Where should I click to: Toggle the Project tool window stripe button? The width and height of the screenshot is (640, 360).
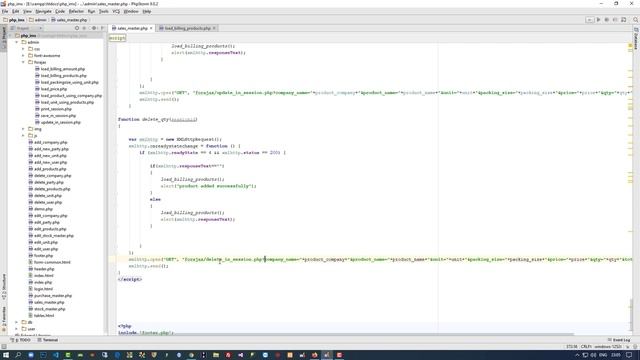pyautogui.click(x=4, y=38)
